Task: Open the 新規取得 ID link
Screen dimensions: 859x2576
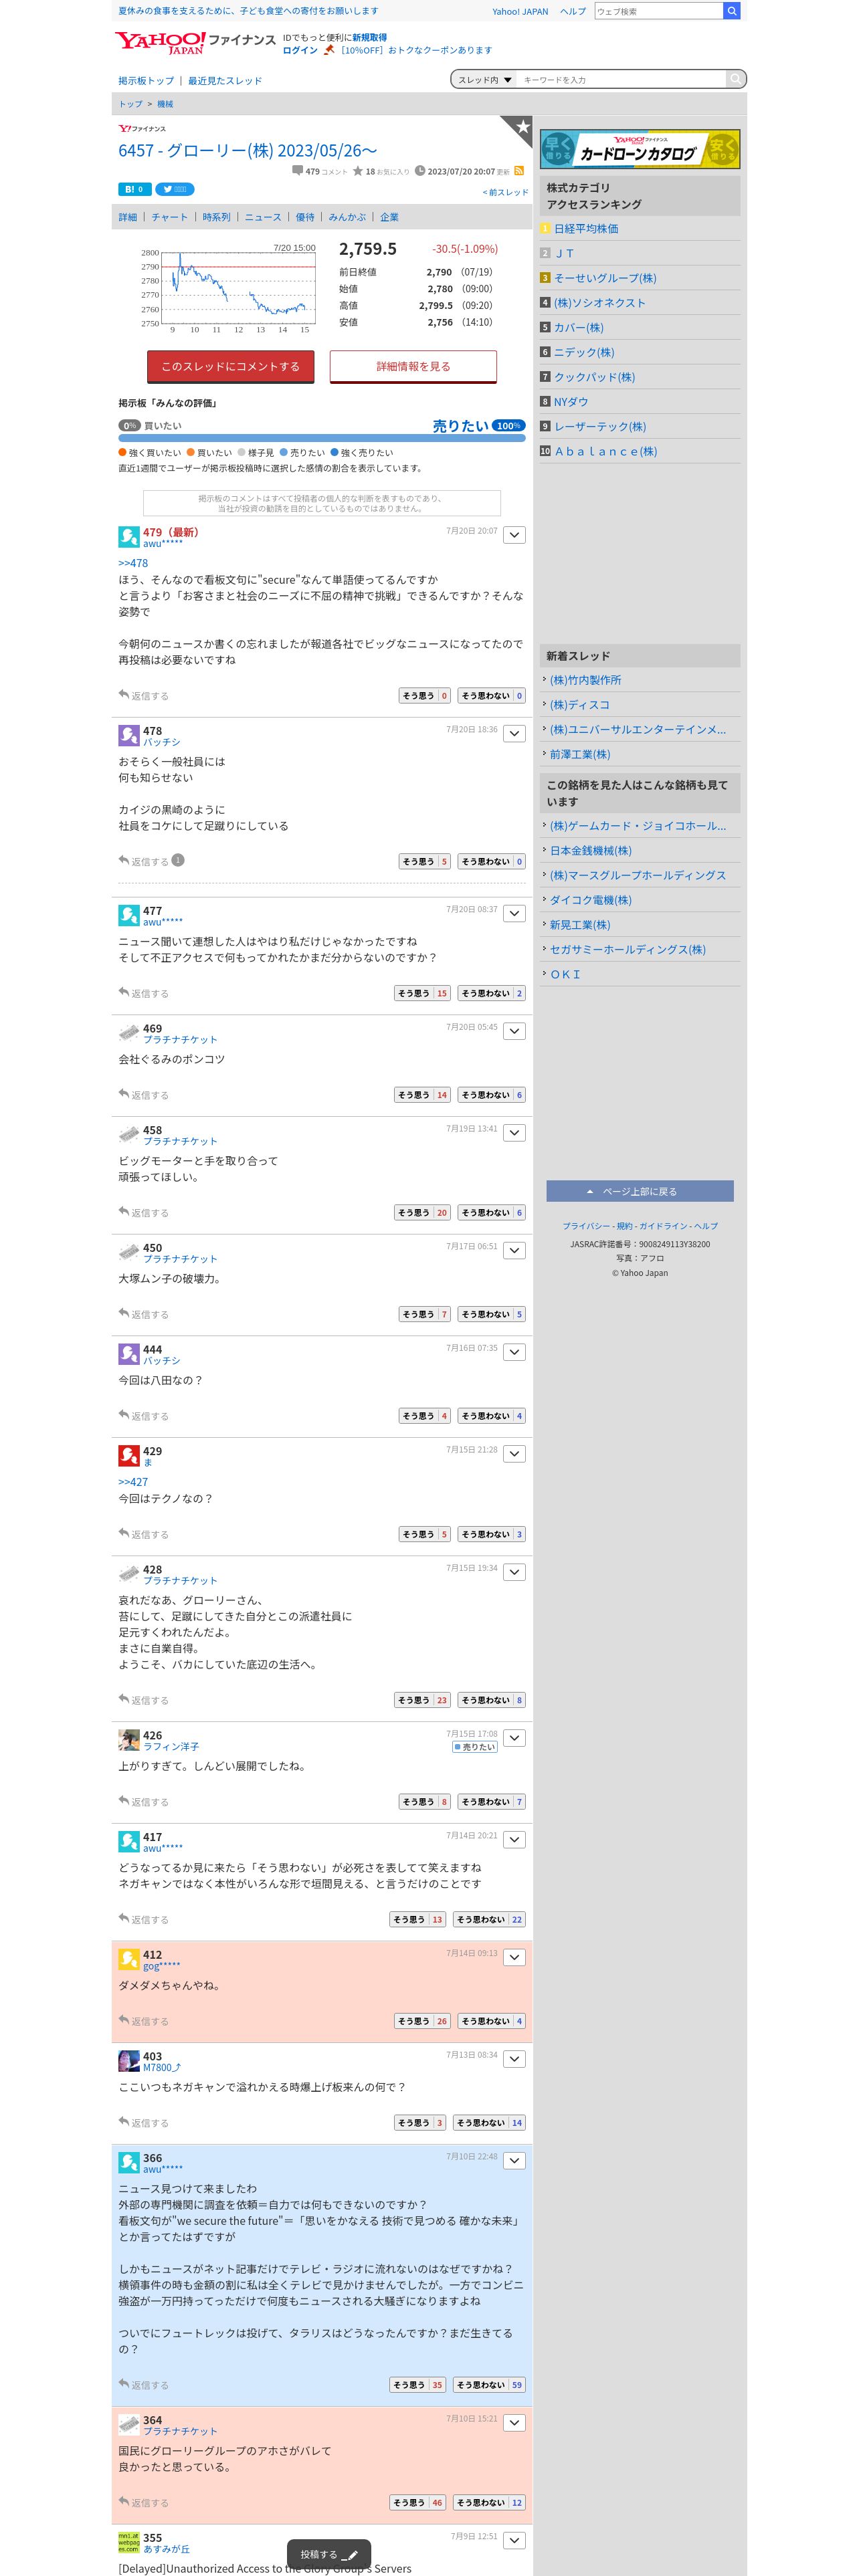Action: (369, 37)
